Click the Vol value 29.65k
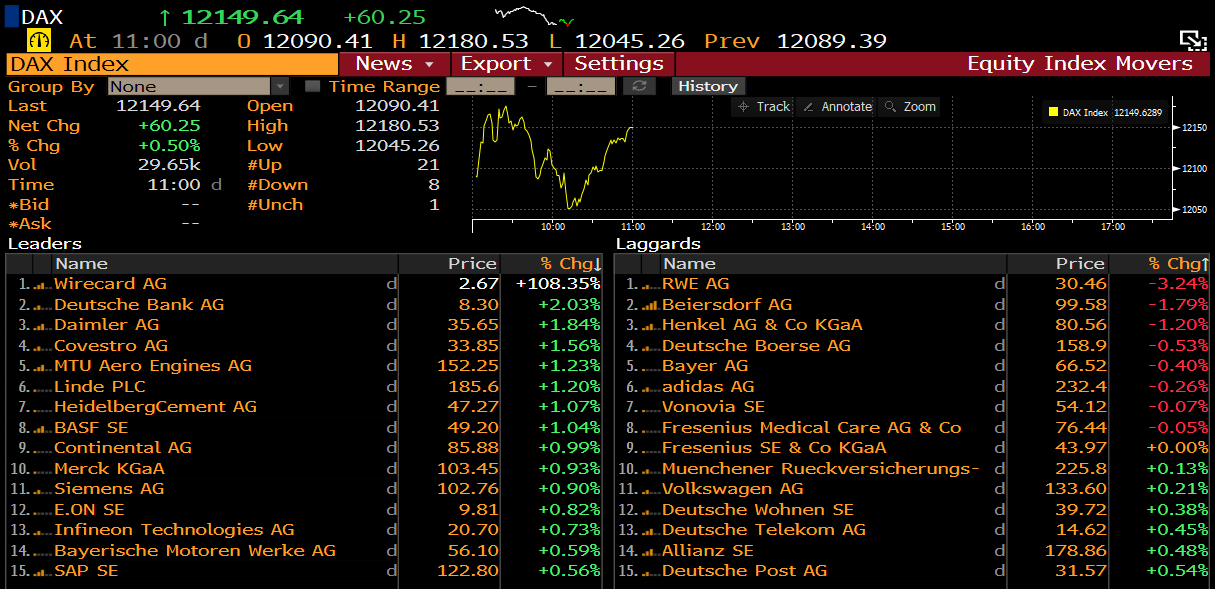 tap(169, 165)
